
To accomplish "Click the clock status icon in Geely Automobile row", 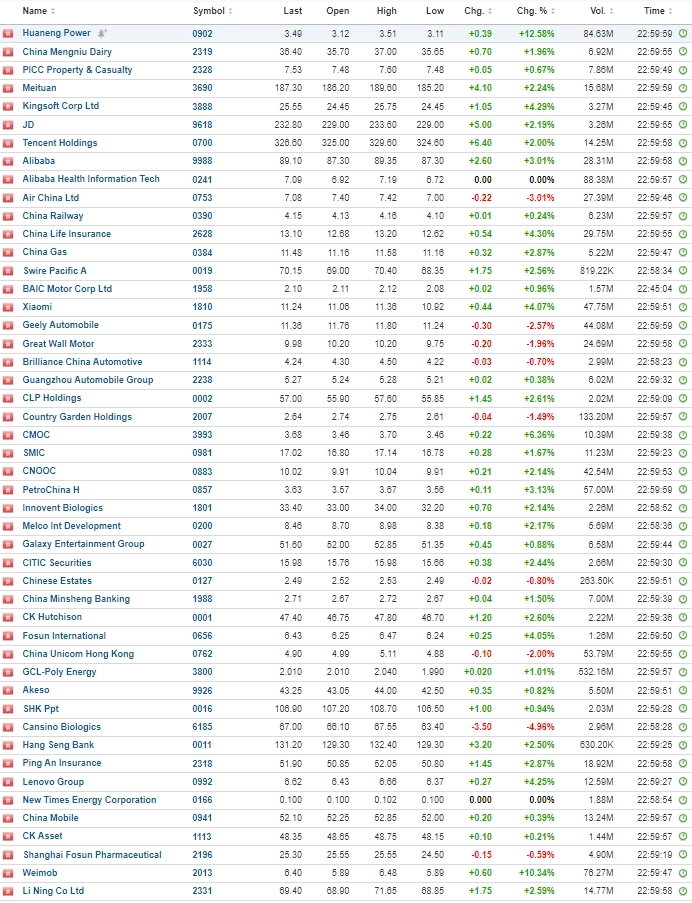I will [683, 325].
